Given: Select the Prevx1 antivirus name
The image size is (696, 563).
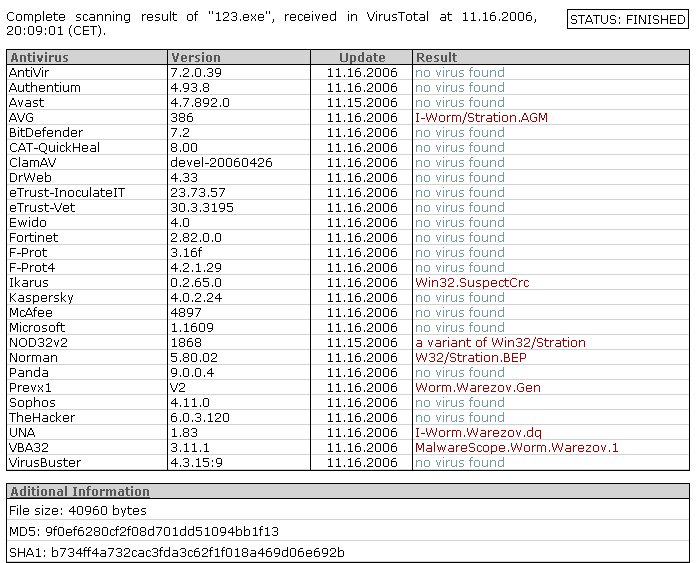Looking at the screenshot, I should point(30,388).
